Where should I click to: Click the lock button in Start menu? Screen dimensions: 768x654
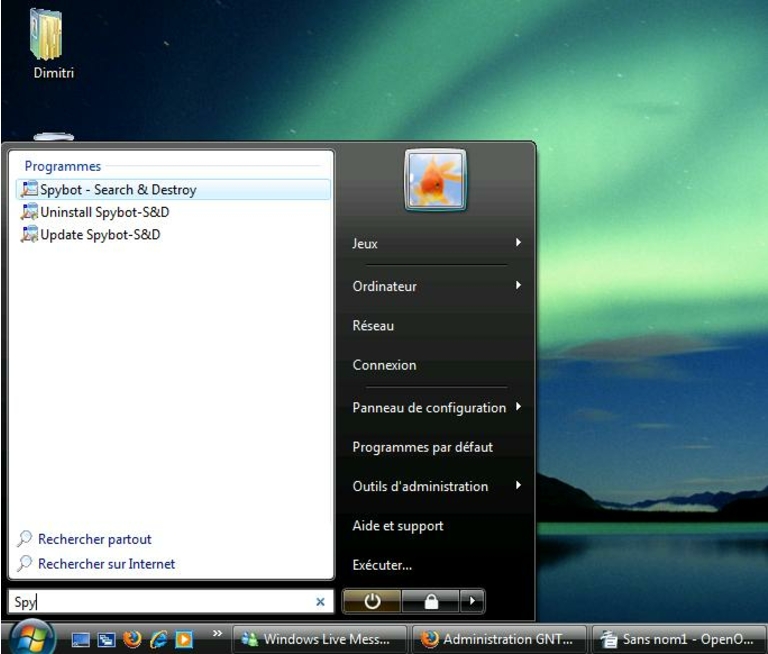tap(431, 601)
